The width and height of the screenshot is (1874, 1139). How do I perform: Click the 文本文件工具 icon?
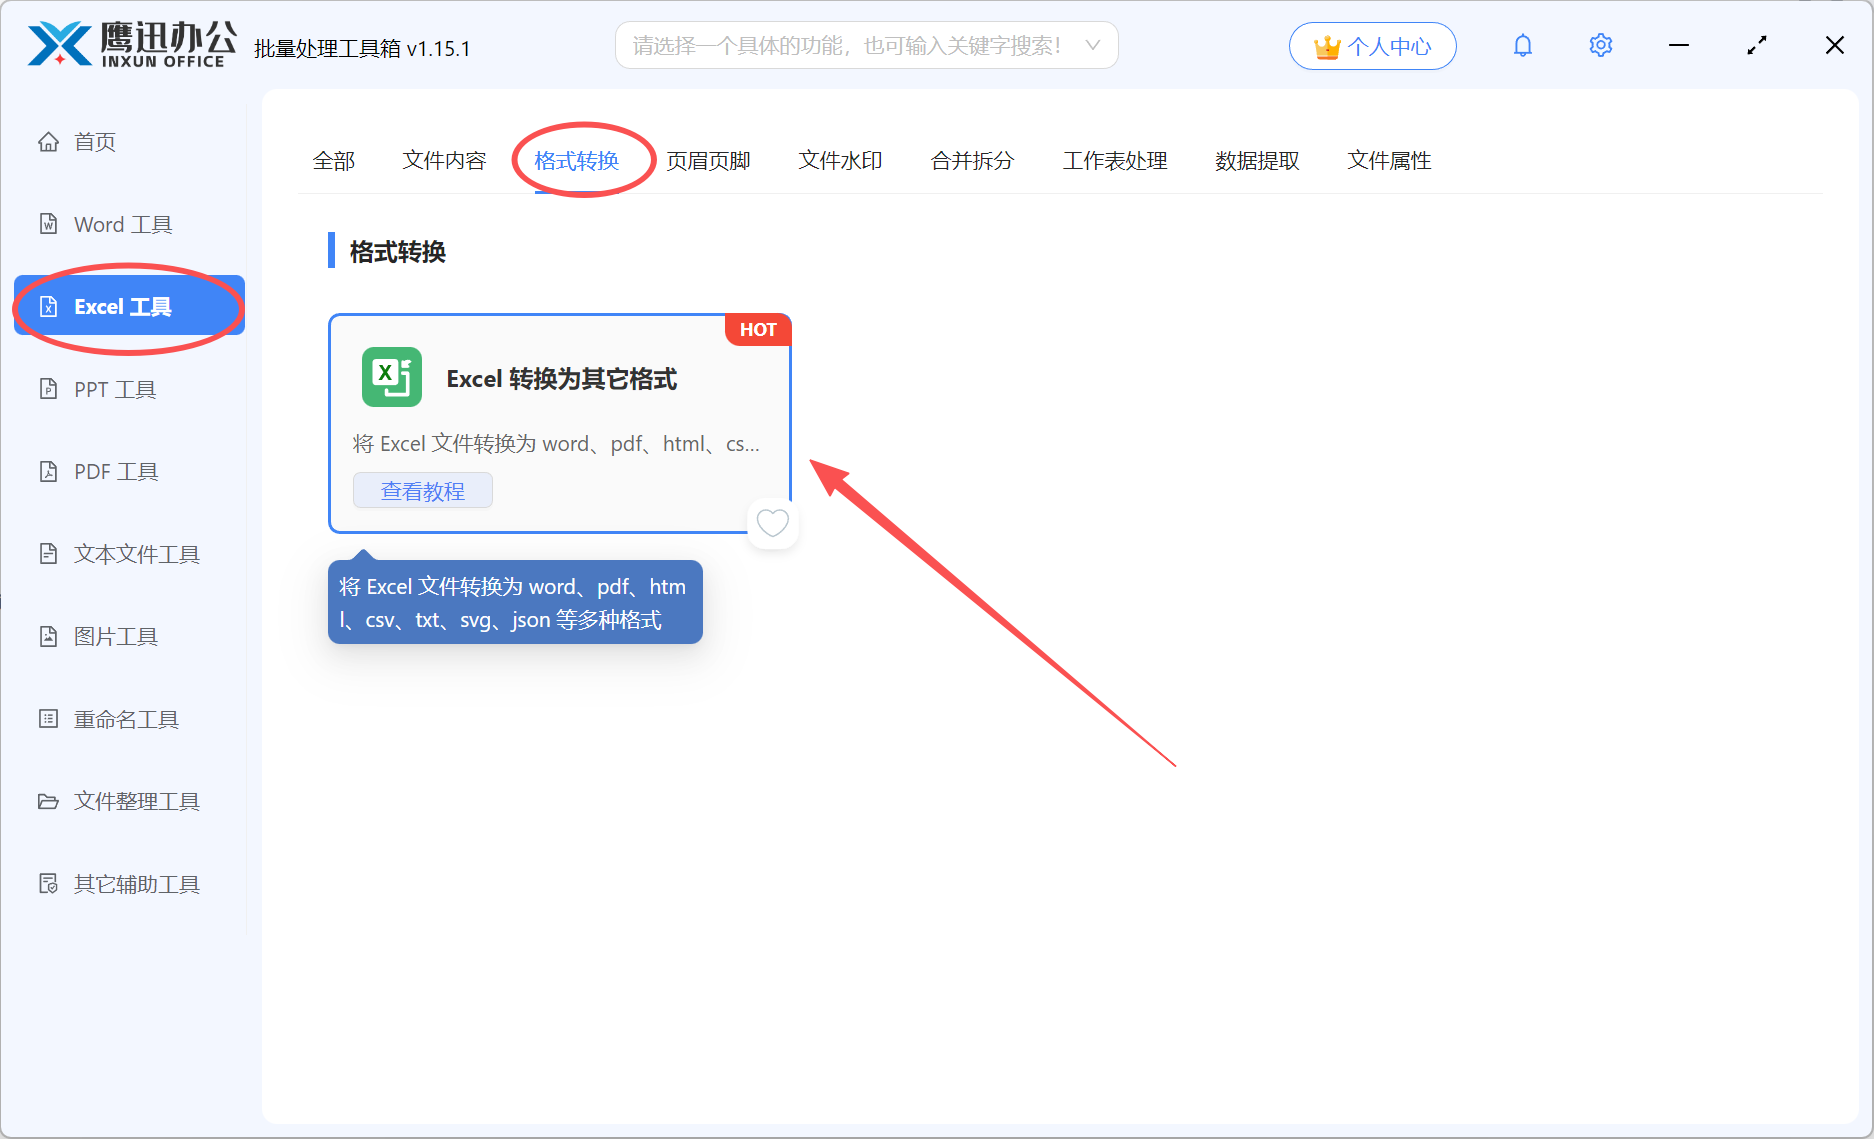[48, 554]
